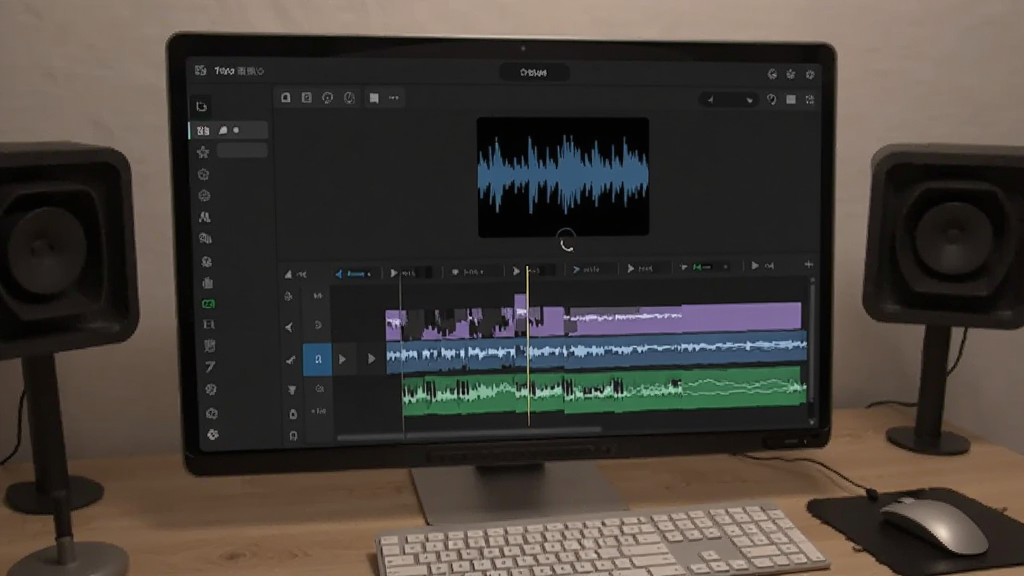Image resolution: width=1024 pixels, height=576 pixels.
Task: Toggle the green icon in the left sidebar
Action: coord(208,304)
